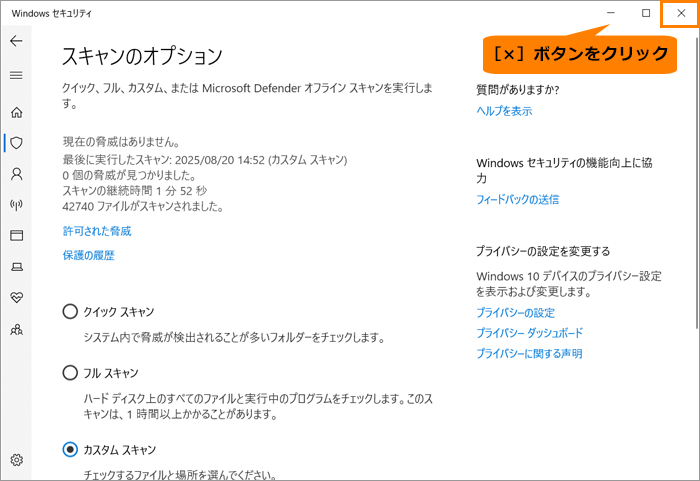Click the 最後に実行したスキャン date line
This screenshot has width=700, height=481.
pos(205,160)
